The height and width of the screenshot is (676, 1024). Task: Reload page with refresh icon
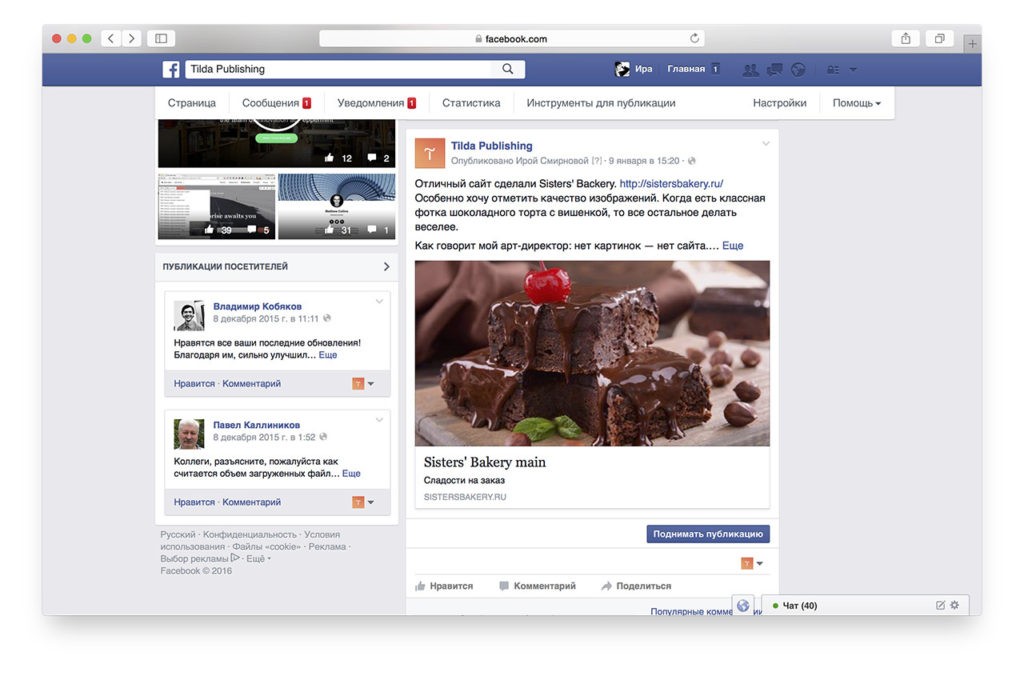pyautogui.click(x=694, y=39)
